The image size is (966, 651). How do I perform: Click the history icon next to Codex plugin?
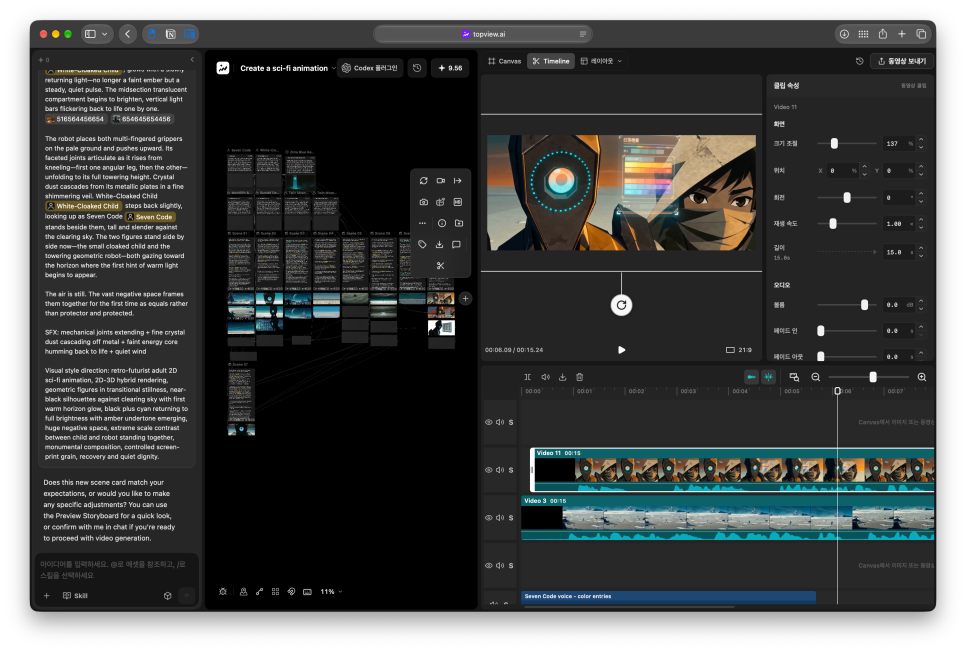click(417, 68)
